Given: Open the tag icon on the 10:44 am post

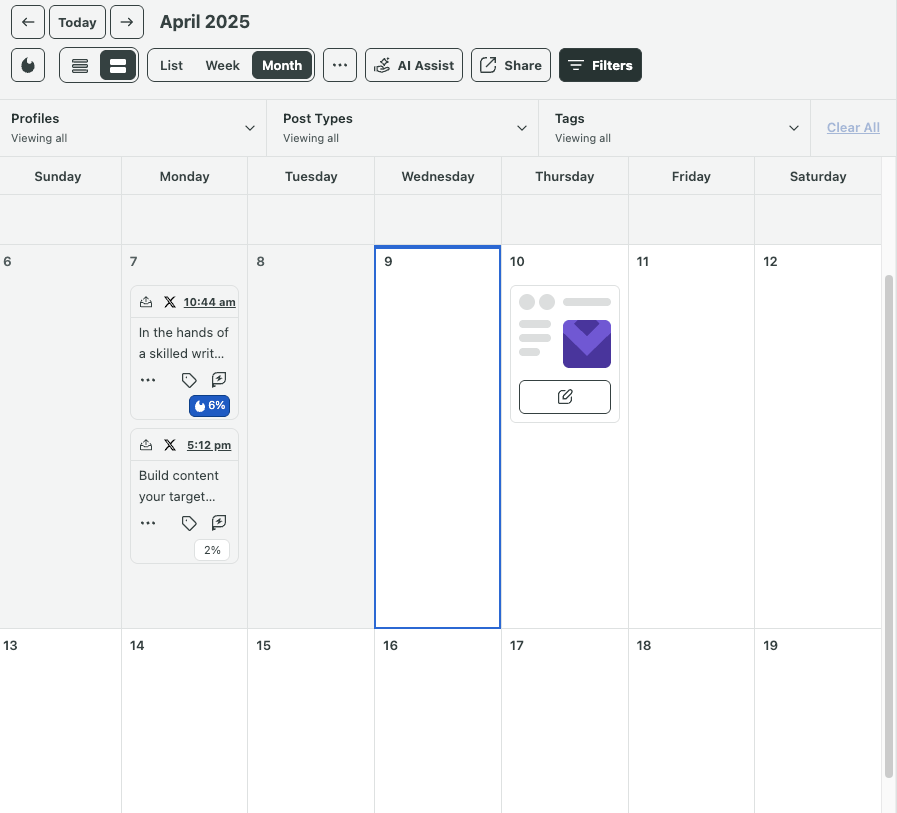Looking at the screenshot, I should pyautogui.click(x=189, y=380).
